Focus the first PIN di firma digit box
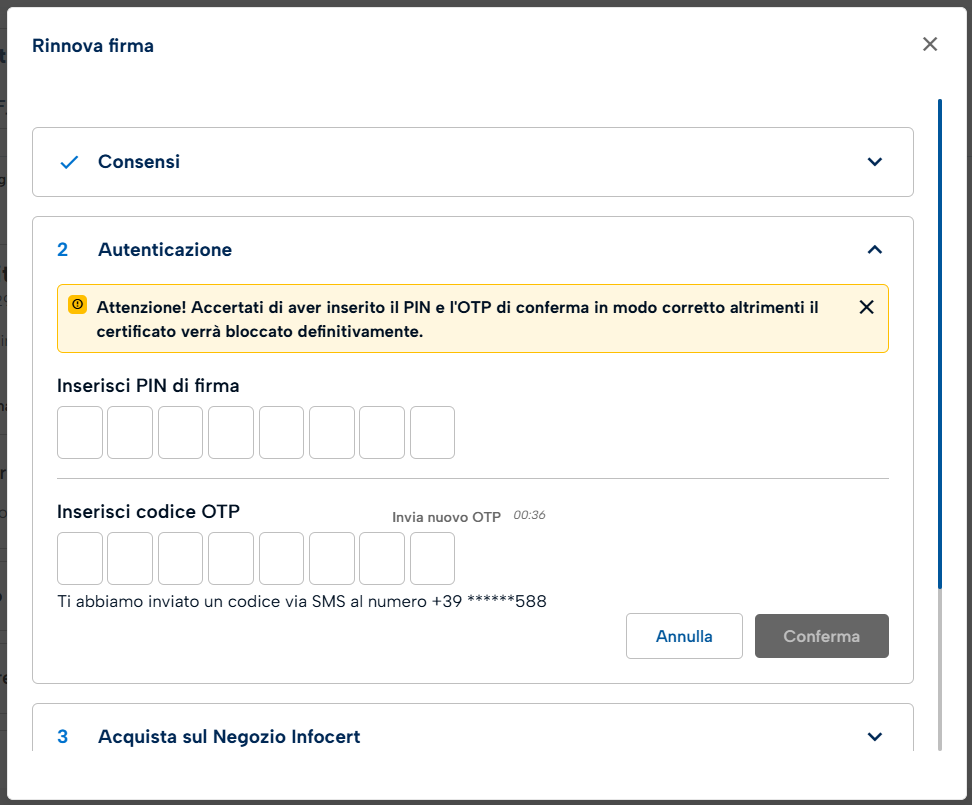The width and height of the screenshot is (972, 805). [80, 432]
